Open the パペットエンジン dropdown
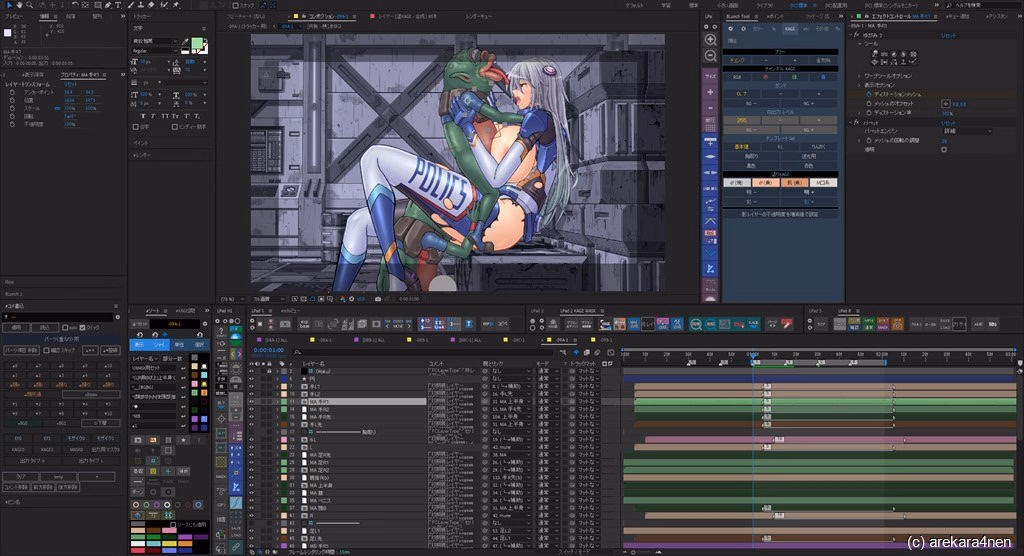The image size is (1024, 556). [x=965, y=131]
